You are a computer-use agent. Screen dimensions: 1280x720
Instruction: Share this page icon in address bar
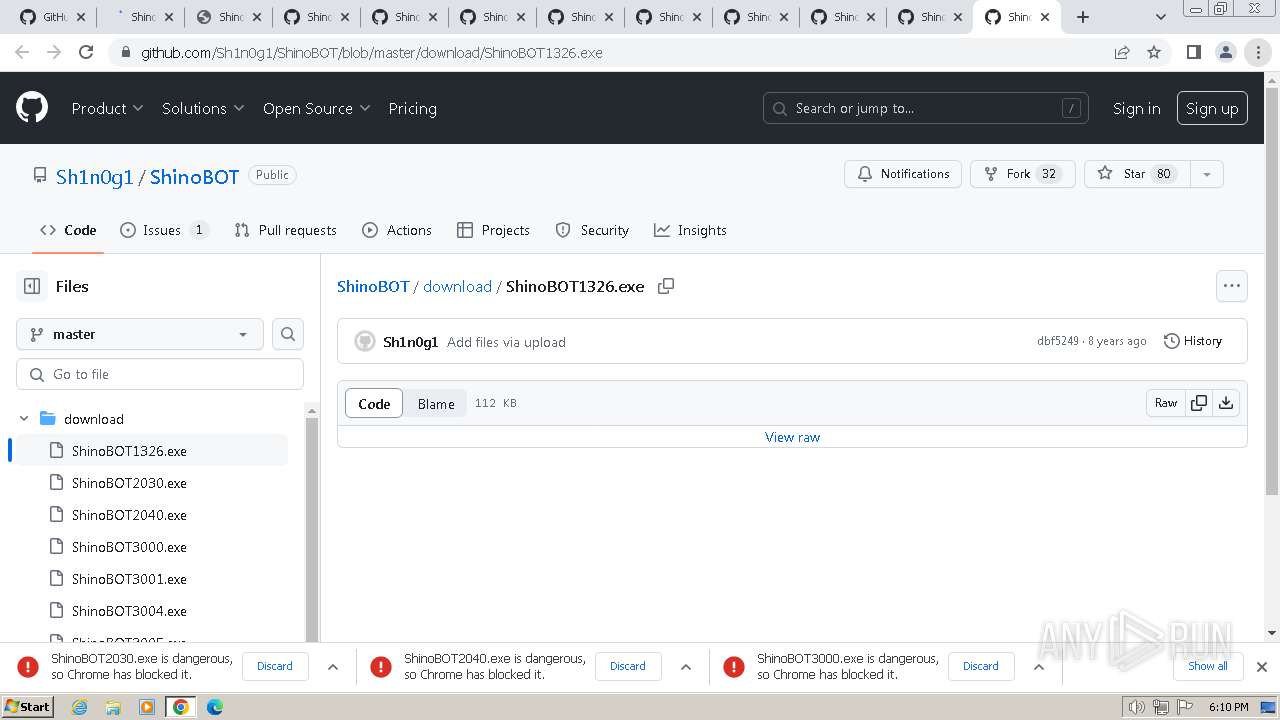(x=1122, y=52)
